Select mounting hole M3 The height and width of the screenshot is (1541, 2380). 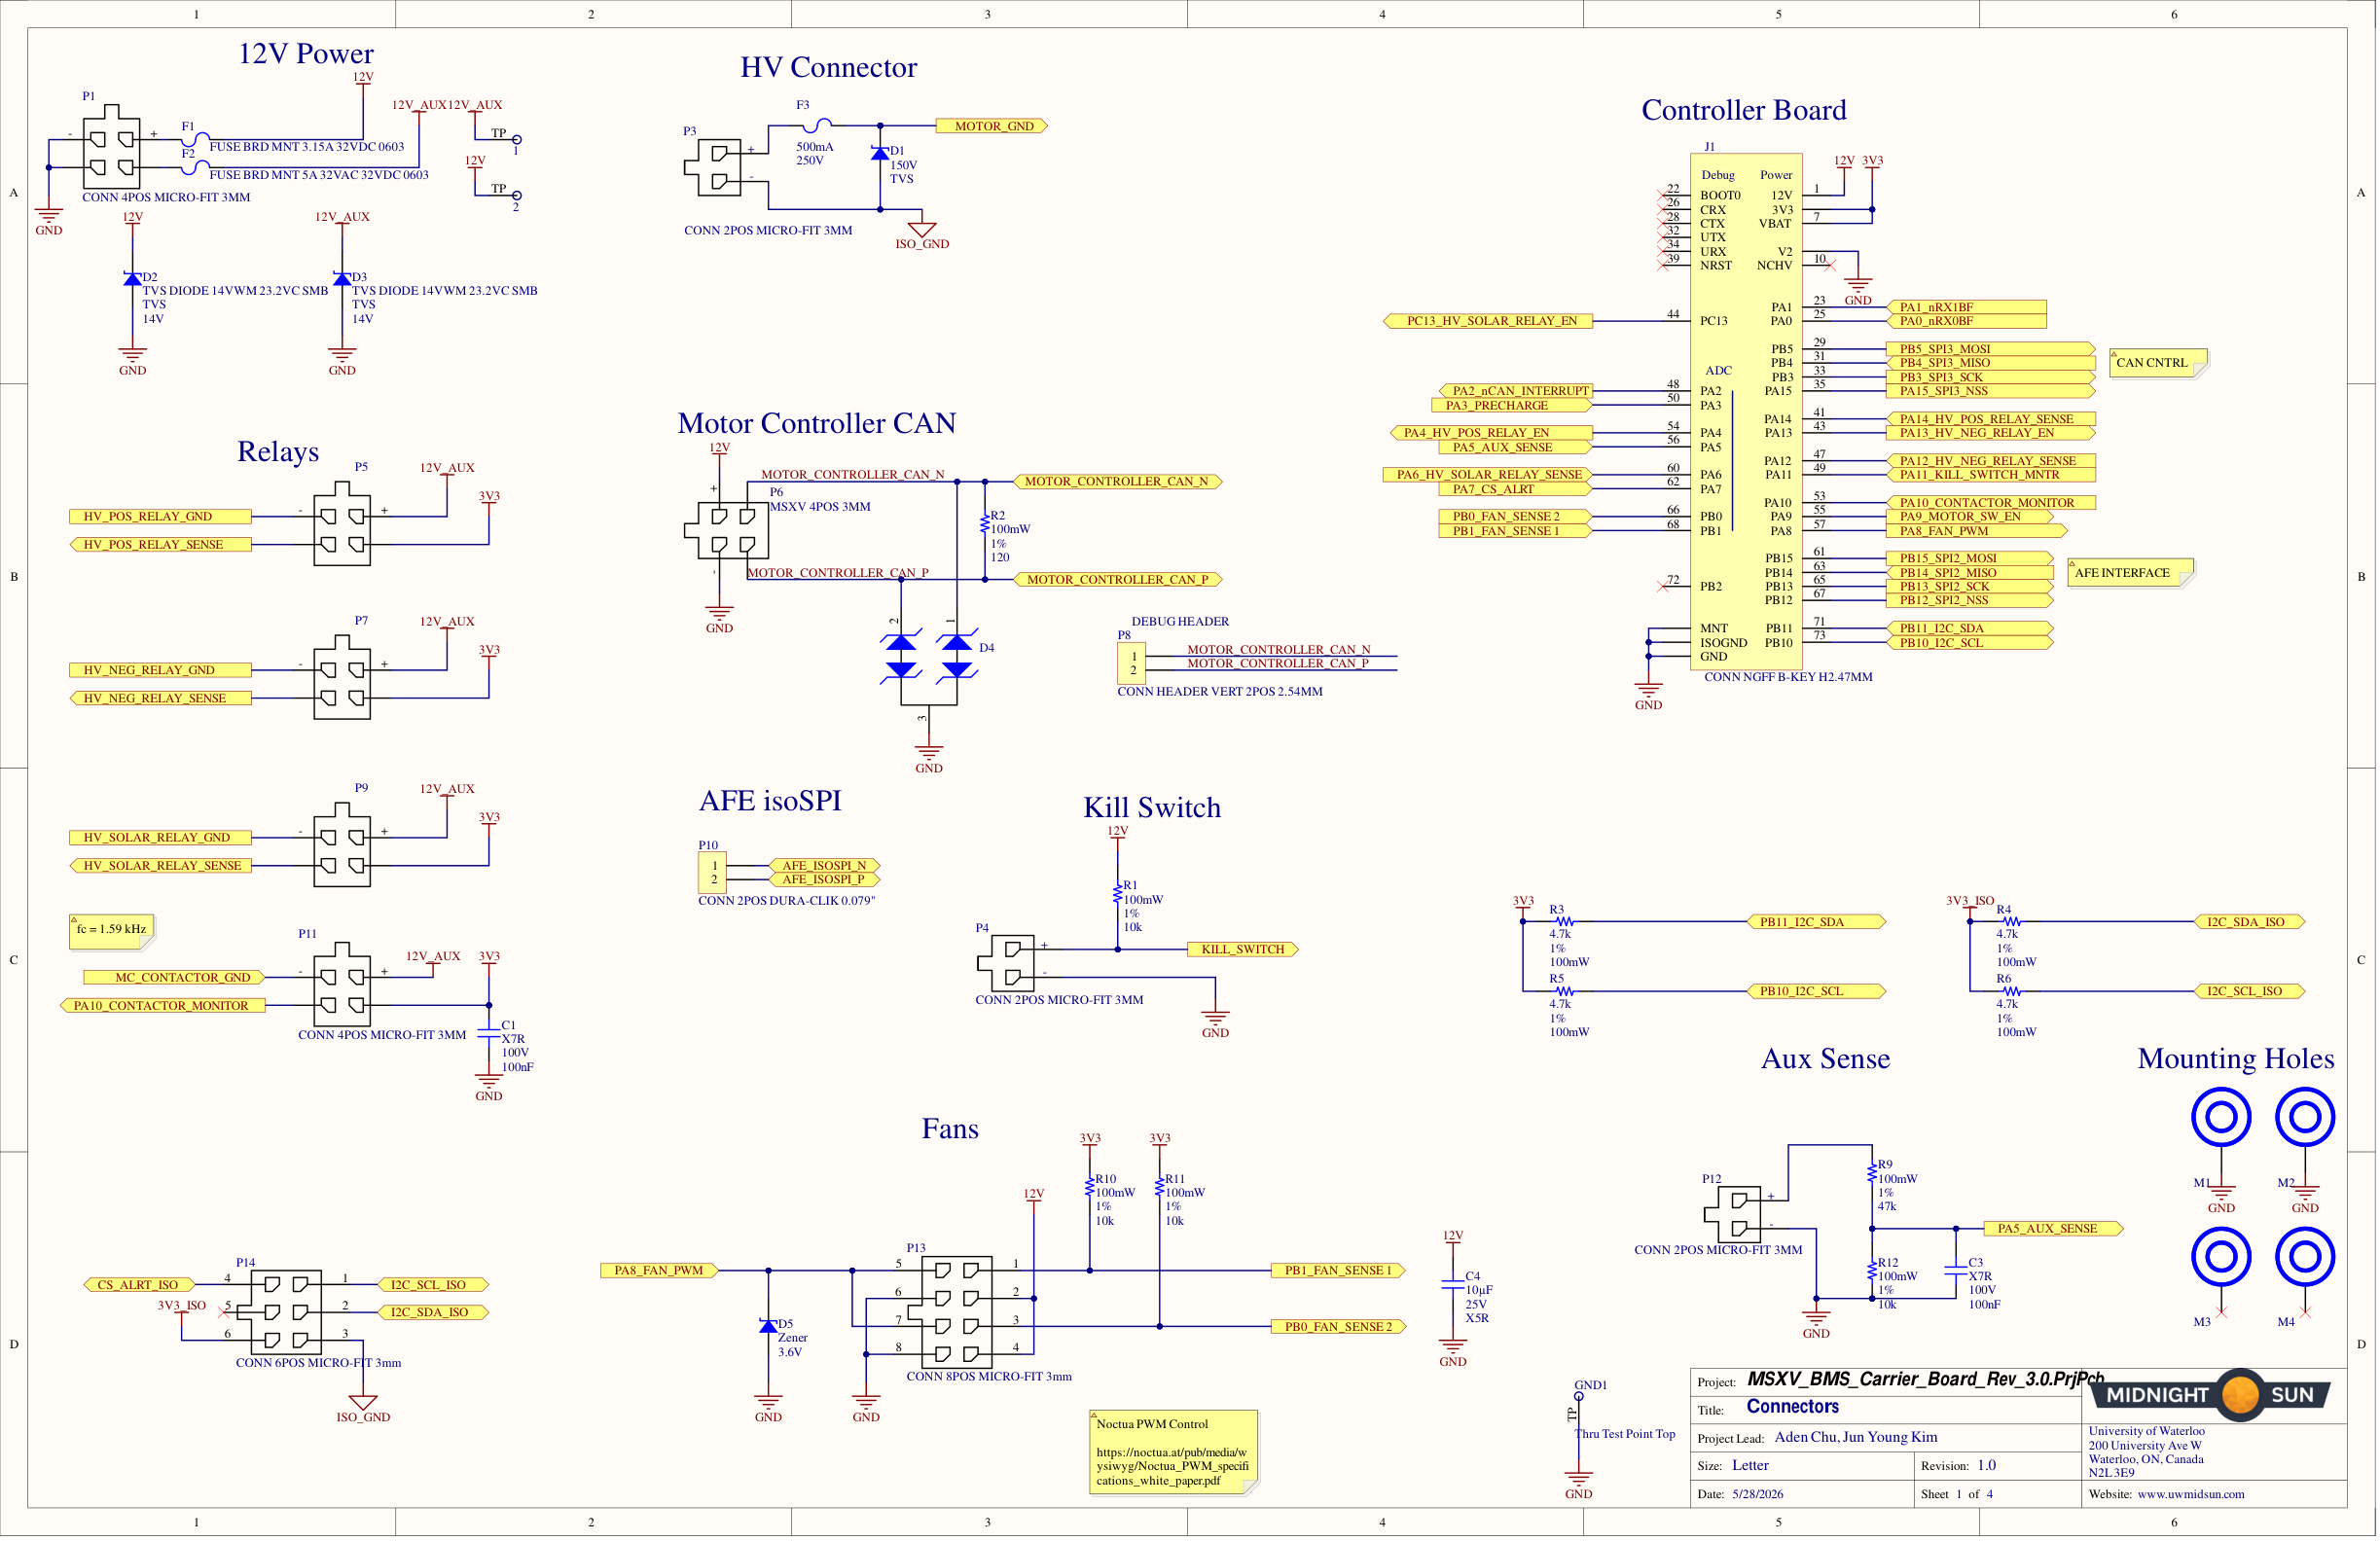point(2221,1257)
